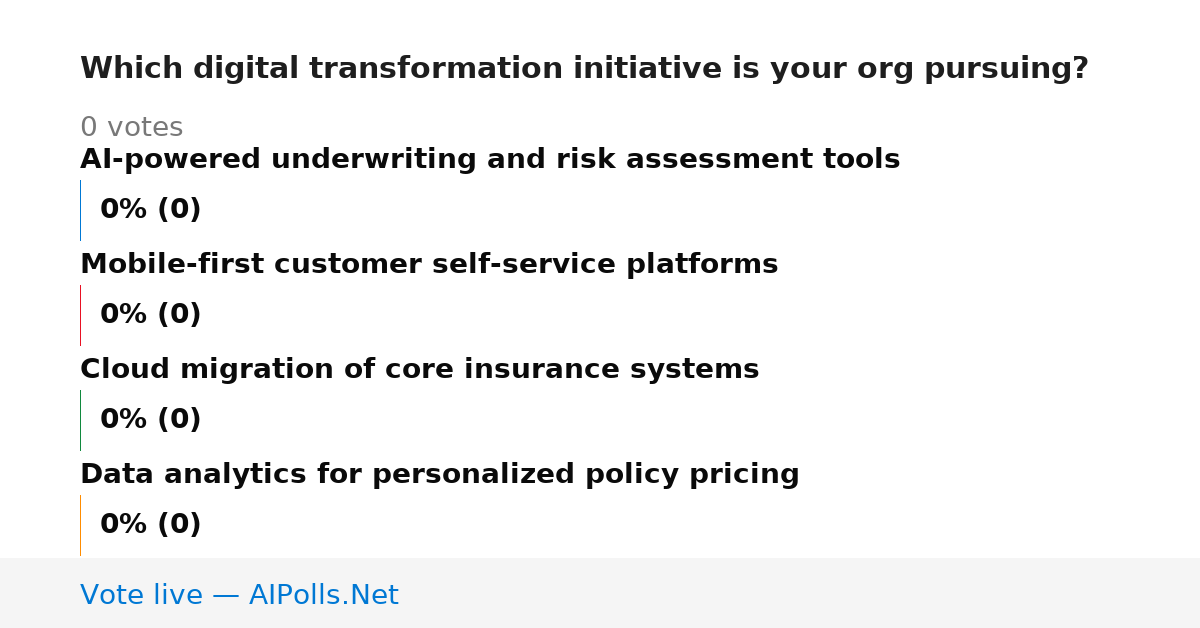1200x628 pixels.
Task: Choose Mobile-first customer self-service platforms option
Action: 429,265
